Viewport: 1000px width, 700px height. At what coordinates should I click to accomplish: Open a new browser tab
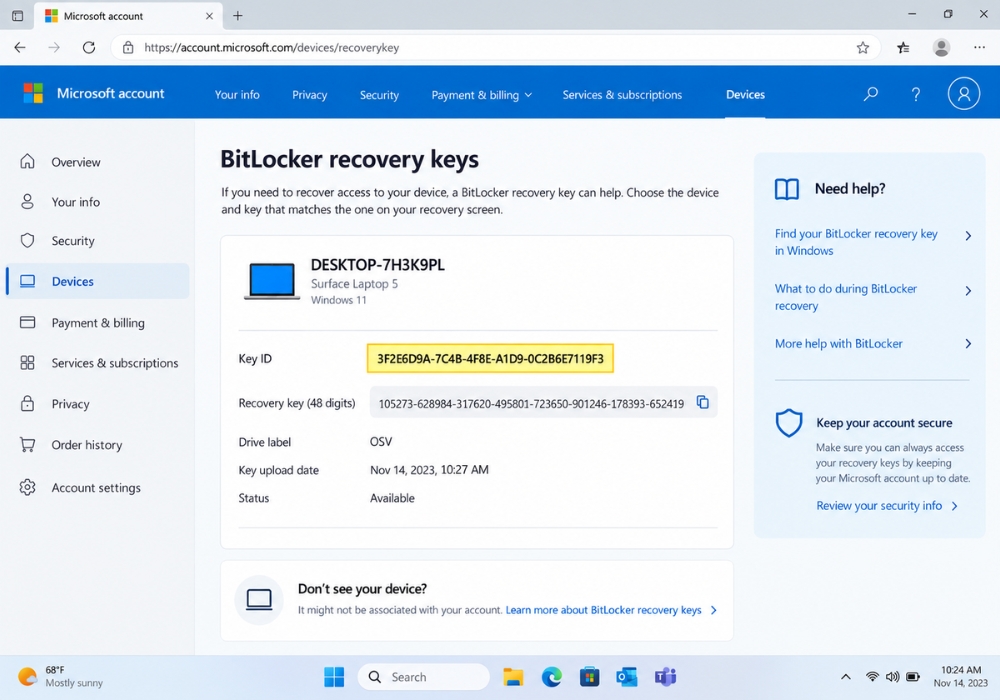[237, 16]
